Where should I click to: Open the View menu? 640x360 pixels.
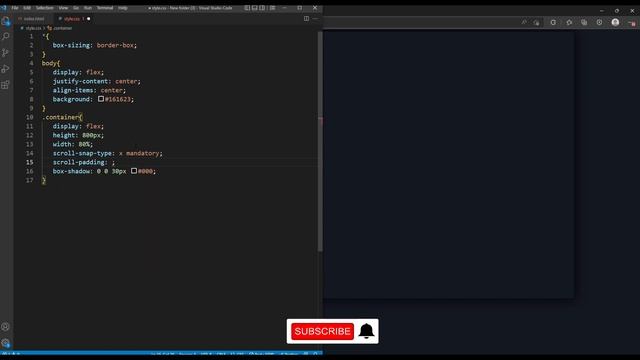pos(63,8)
